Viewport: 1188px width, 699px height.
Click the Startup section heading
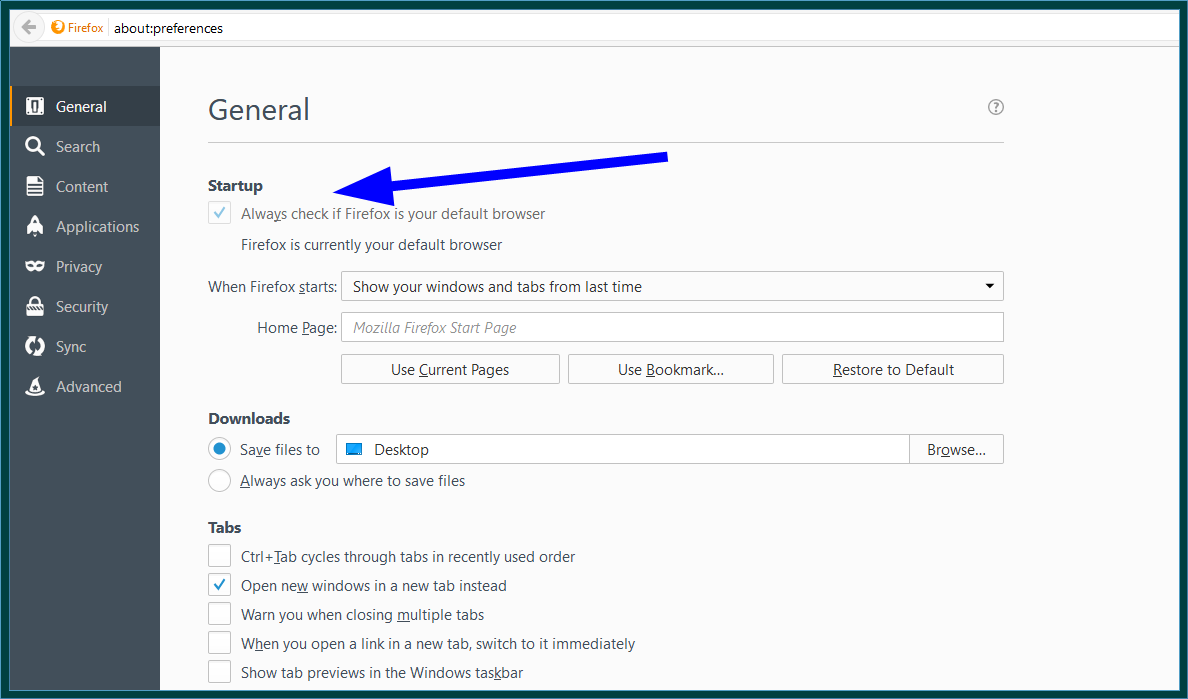pos(236,186)
